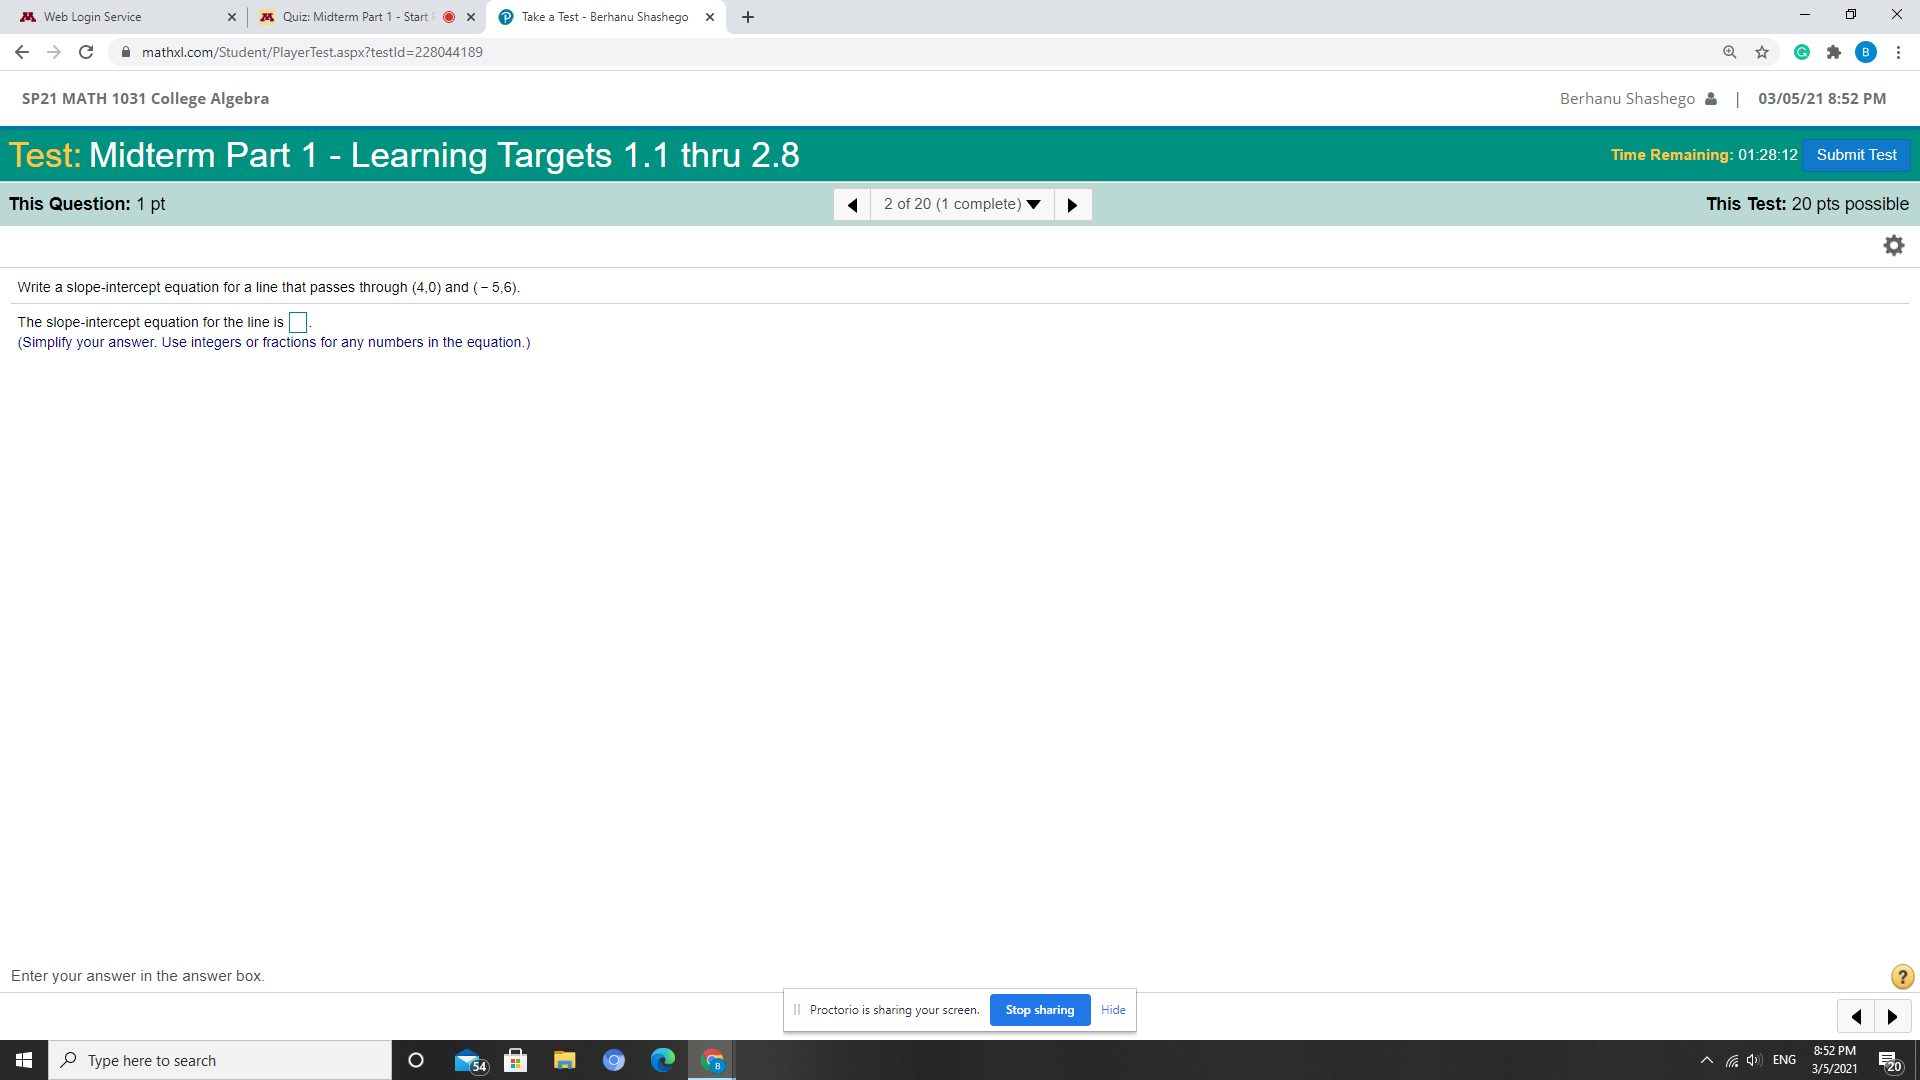The width and height of the screenshot is (1920, 1080).
Task: Open the browser extensions puzzle icon
Action: point(1833,52)
